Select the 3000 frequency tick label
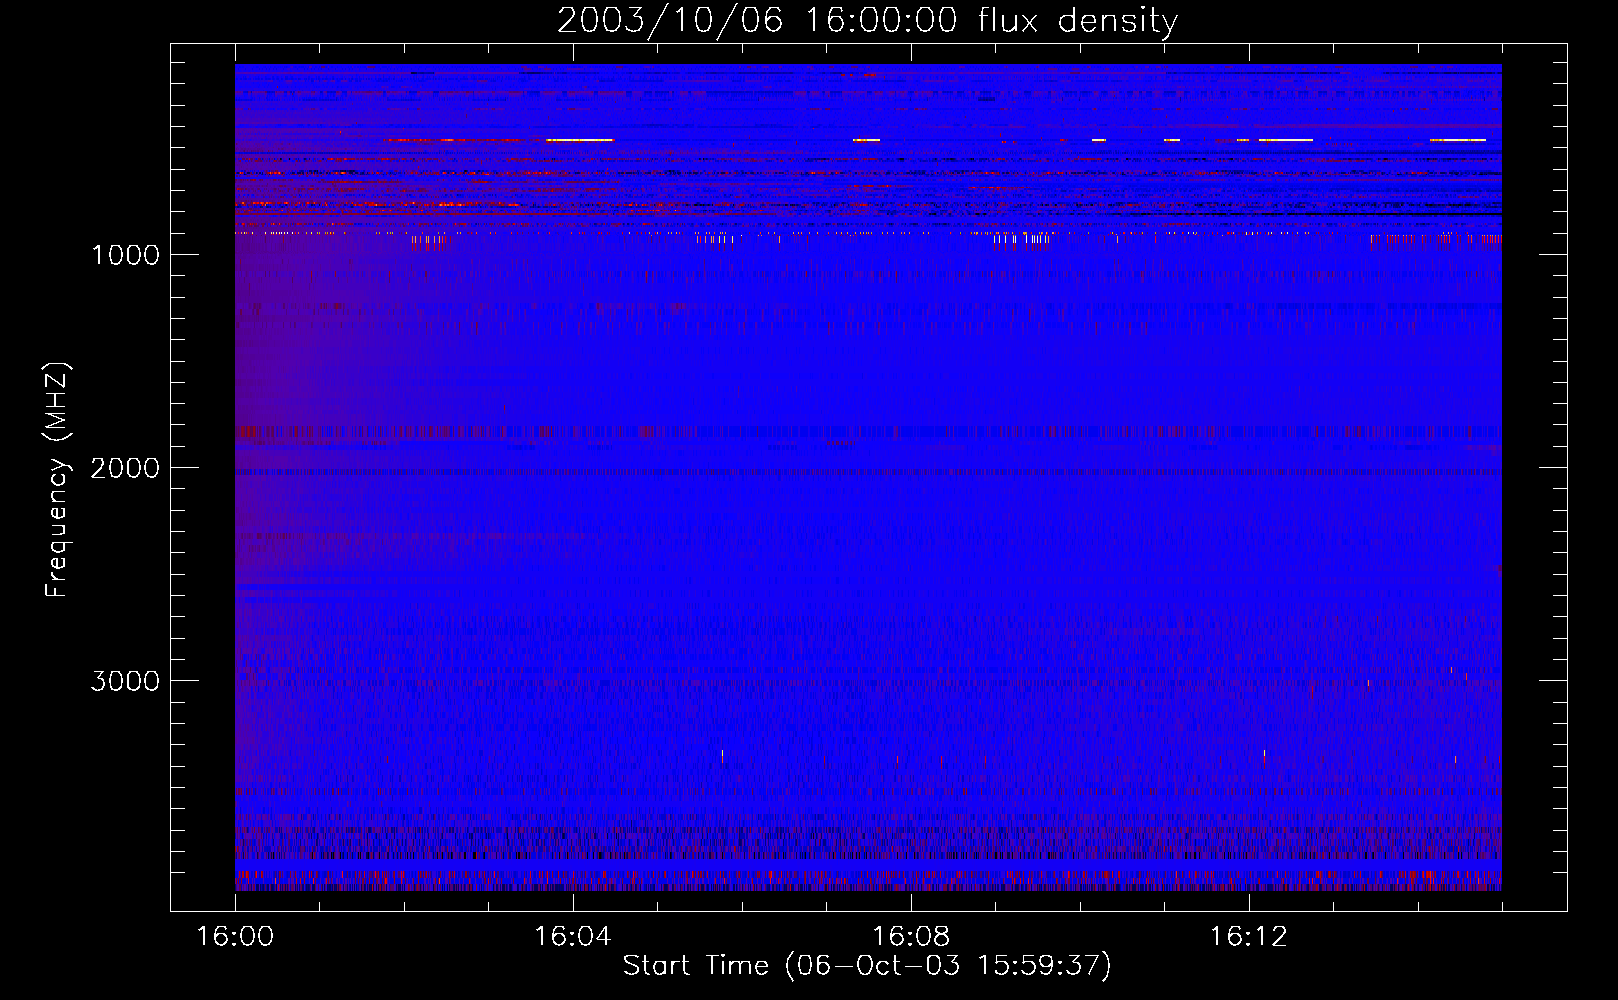Image resolution: width=1618 pixels, height=1000 pixels. [125, 681]
